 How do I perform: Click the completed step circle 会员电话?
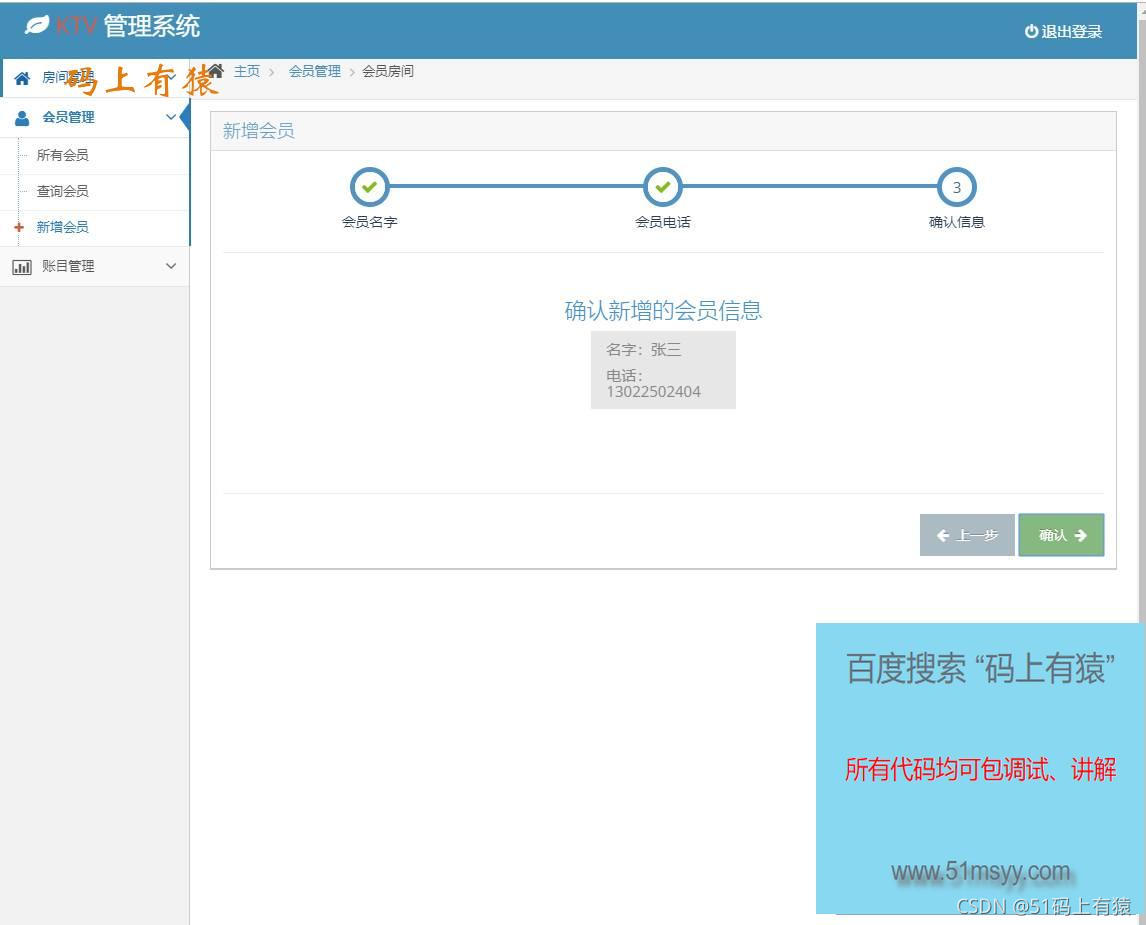pos(662,187)
